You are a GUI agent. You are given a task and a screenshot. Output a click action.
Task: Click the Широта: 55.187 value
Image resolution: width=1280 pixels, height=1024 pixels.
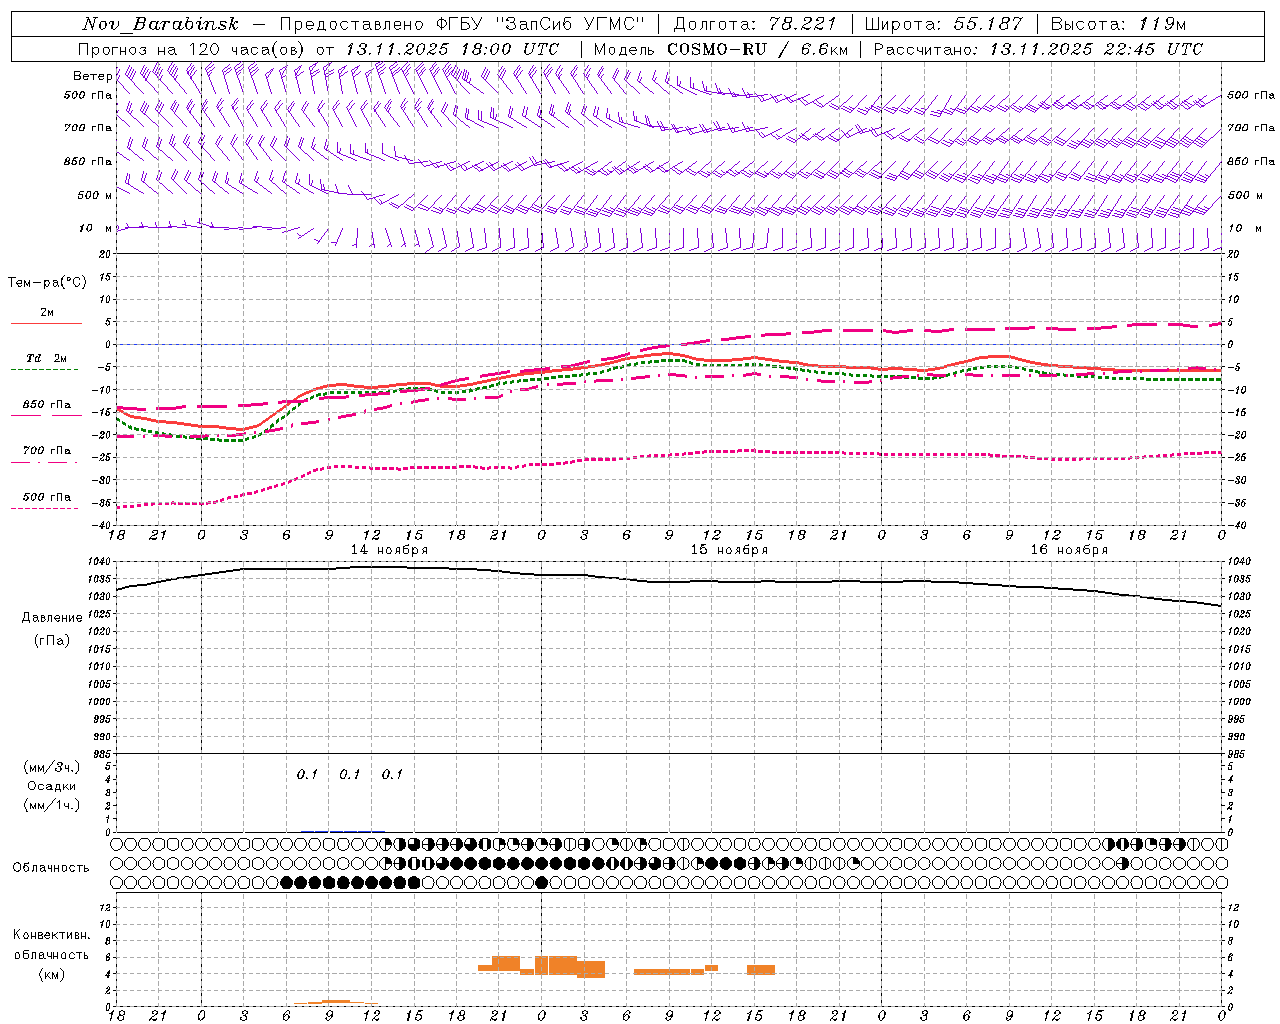tap(943, 24)
